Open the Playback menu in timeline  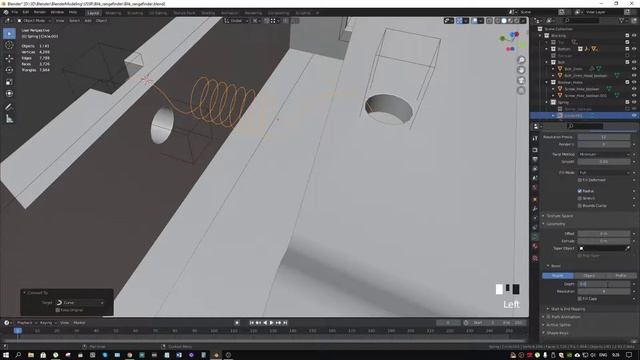point(26,323)
